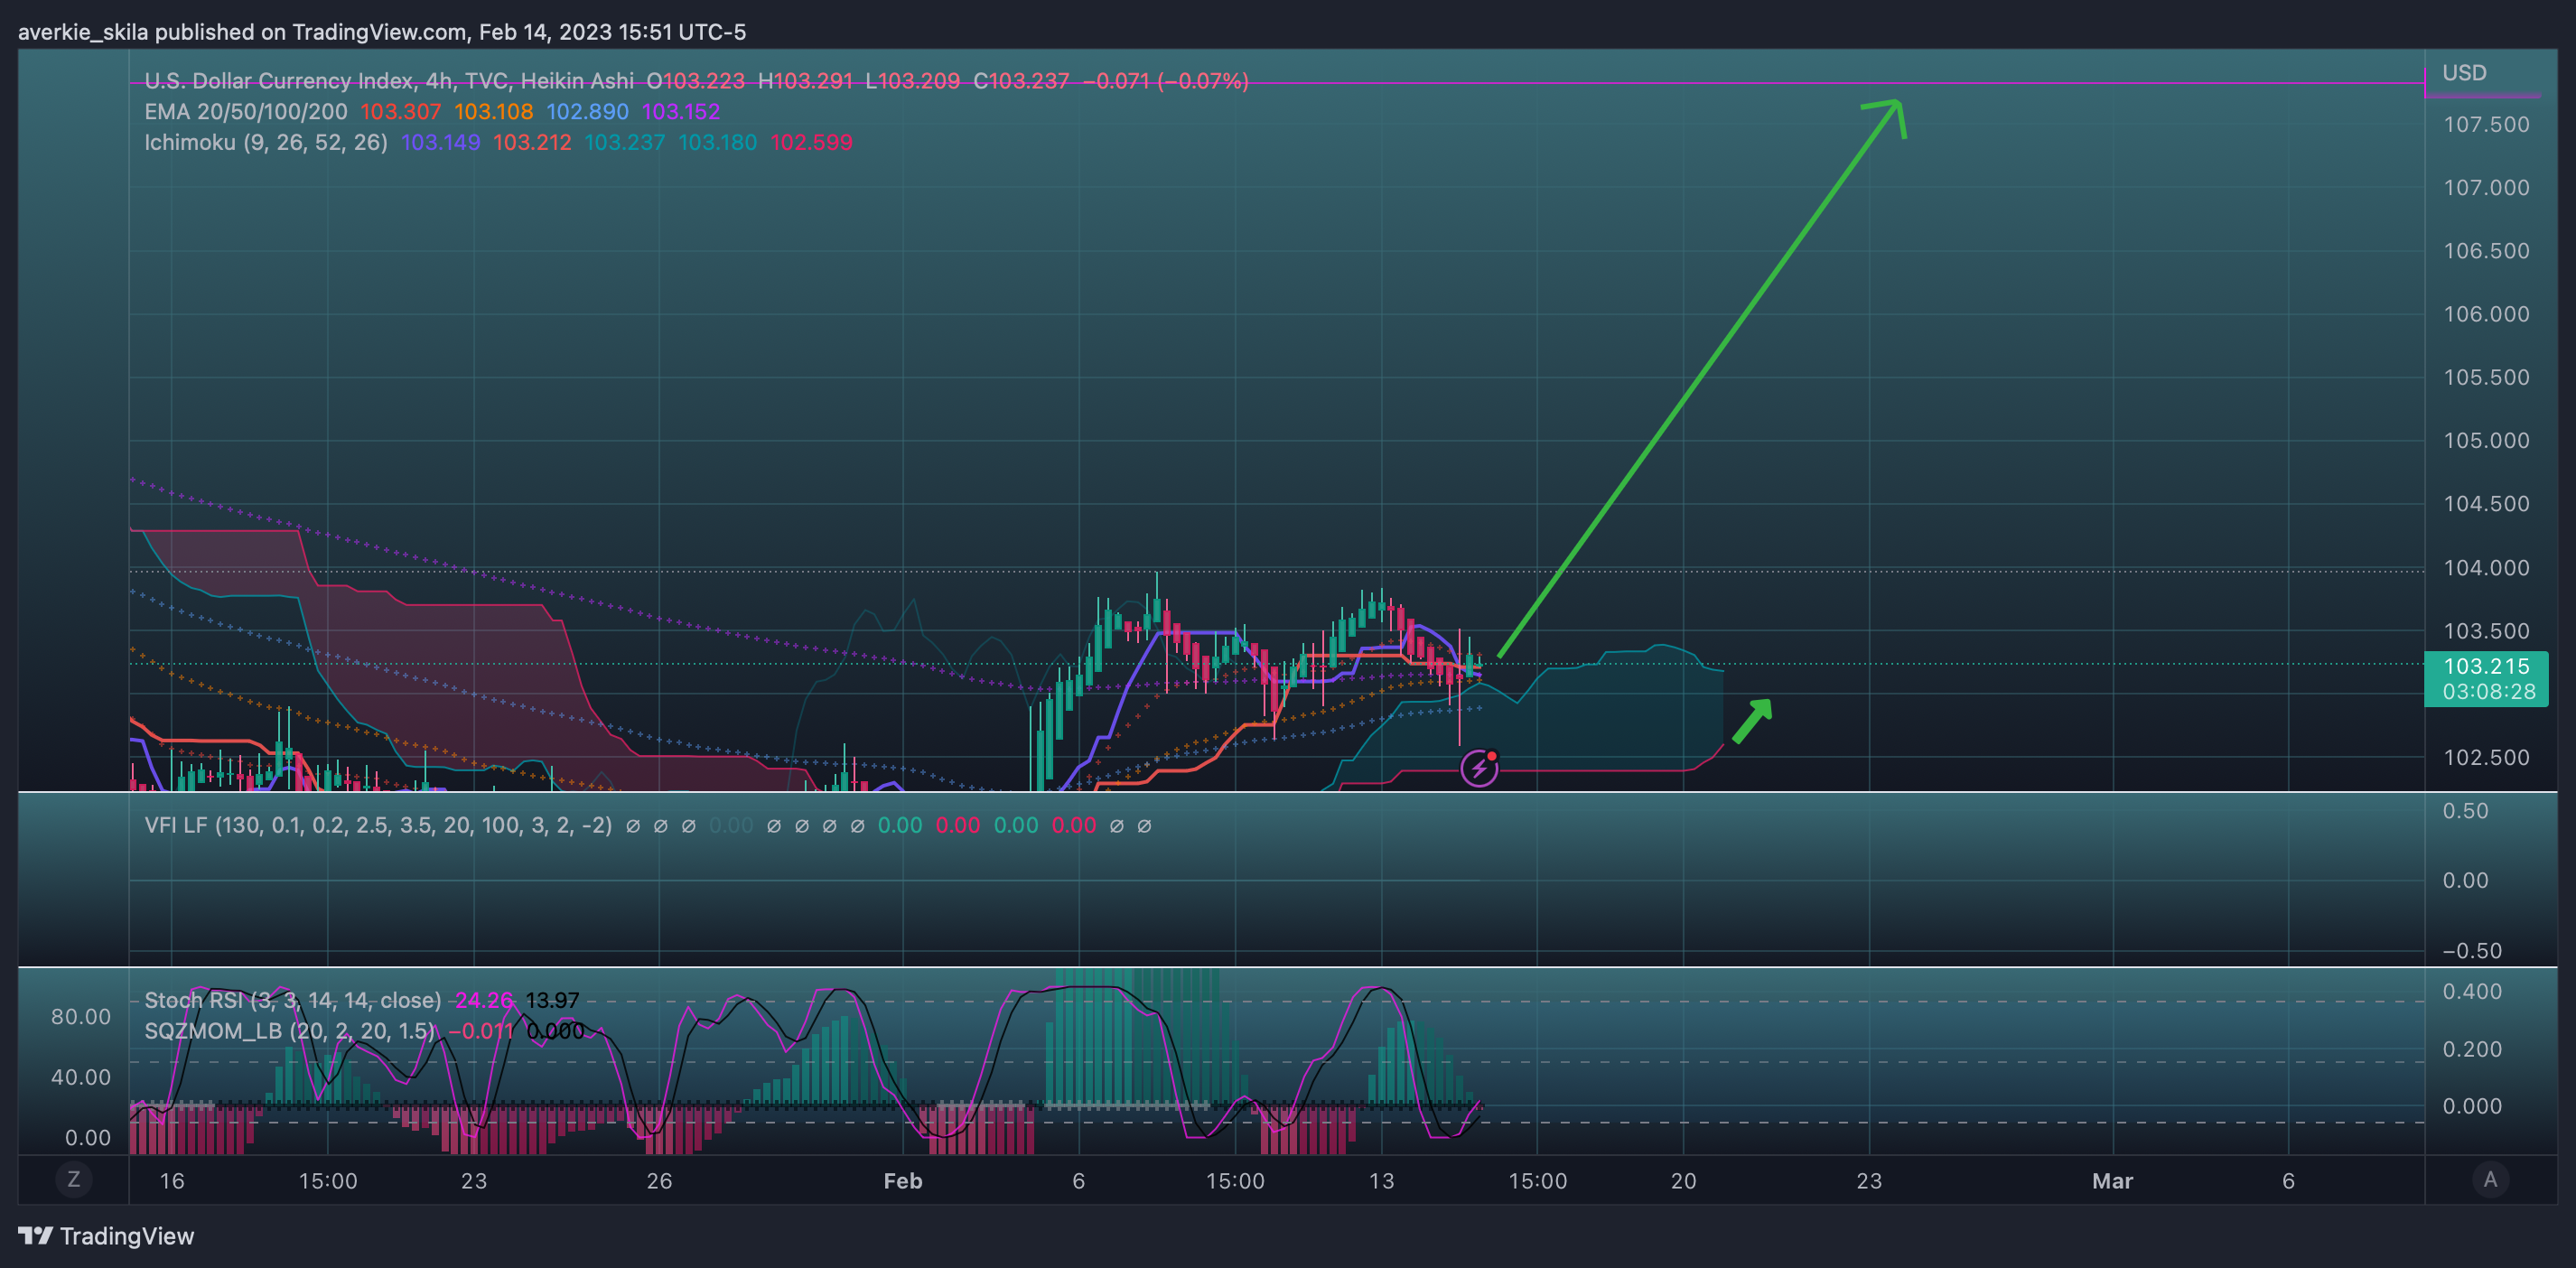Click the 26 date label on time axis

[x=659, y=1181]
